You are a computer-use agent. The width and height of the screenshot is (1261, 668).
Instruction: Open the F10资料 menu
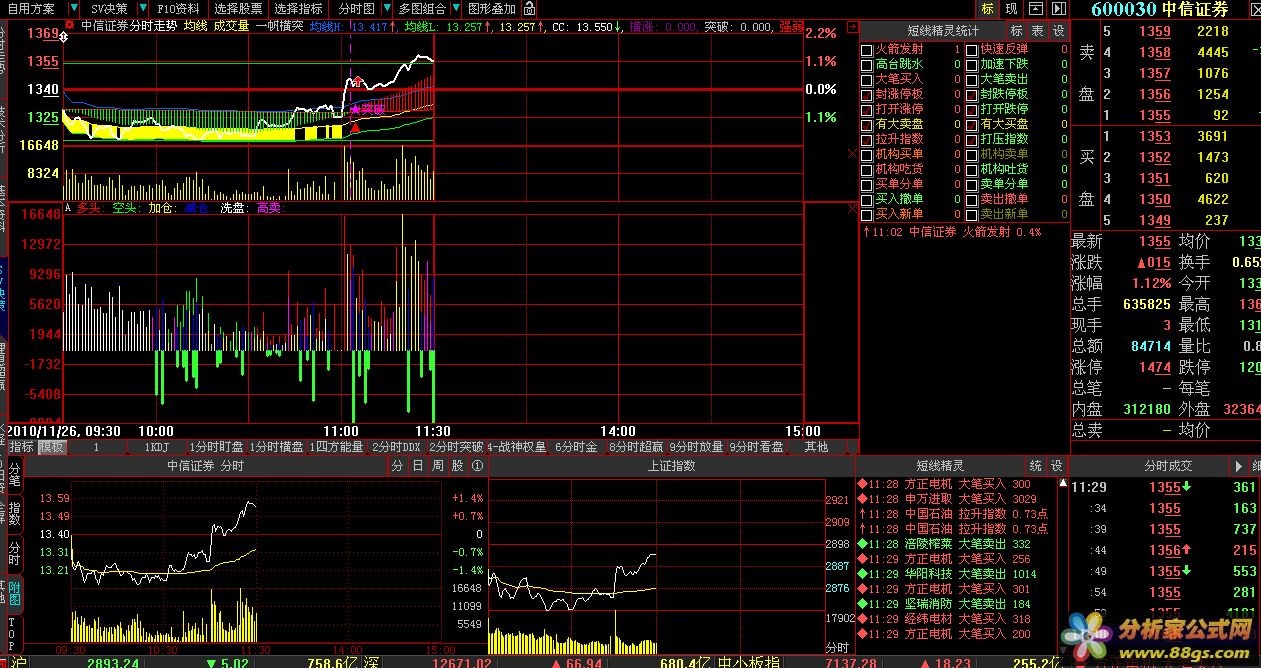(x=179, y=8)
